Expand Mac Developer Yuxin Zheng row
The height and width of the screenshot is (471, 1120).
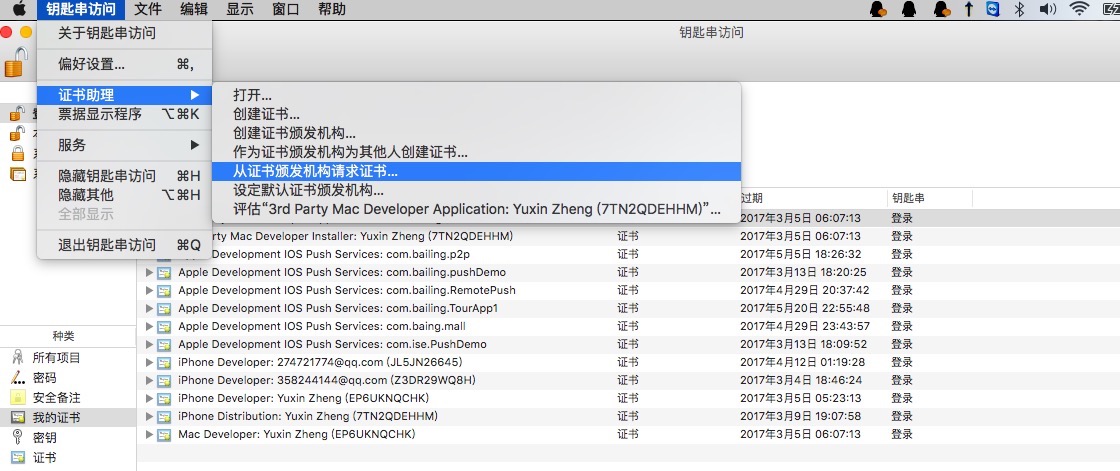tap(149, 434)
